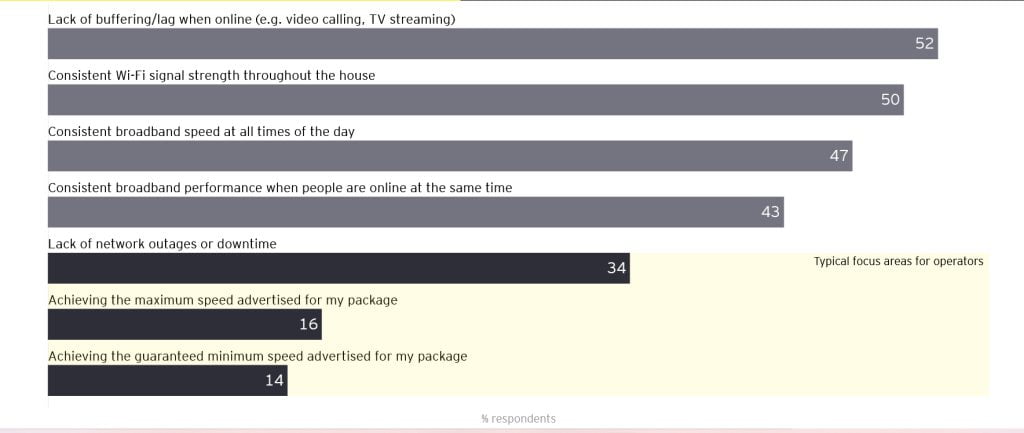This screenshot has height=433, width=1024.
Task: Select the "% respondents" axis label
Action: coord(518,418)
